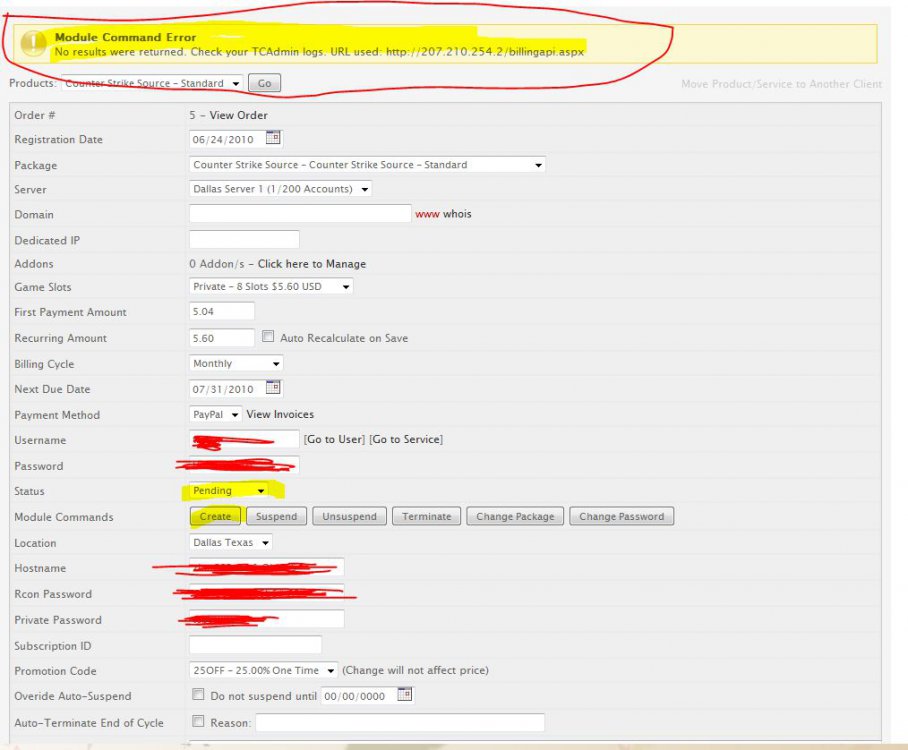This screenshot has width=908, height=750.
Task: Tick the Do not suspend until checkbox
Action: click(x=198, y=696)
